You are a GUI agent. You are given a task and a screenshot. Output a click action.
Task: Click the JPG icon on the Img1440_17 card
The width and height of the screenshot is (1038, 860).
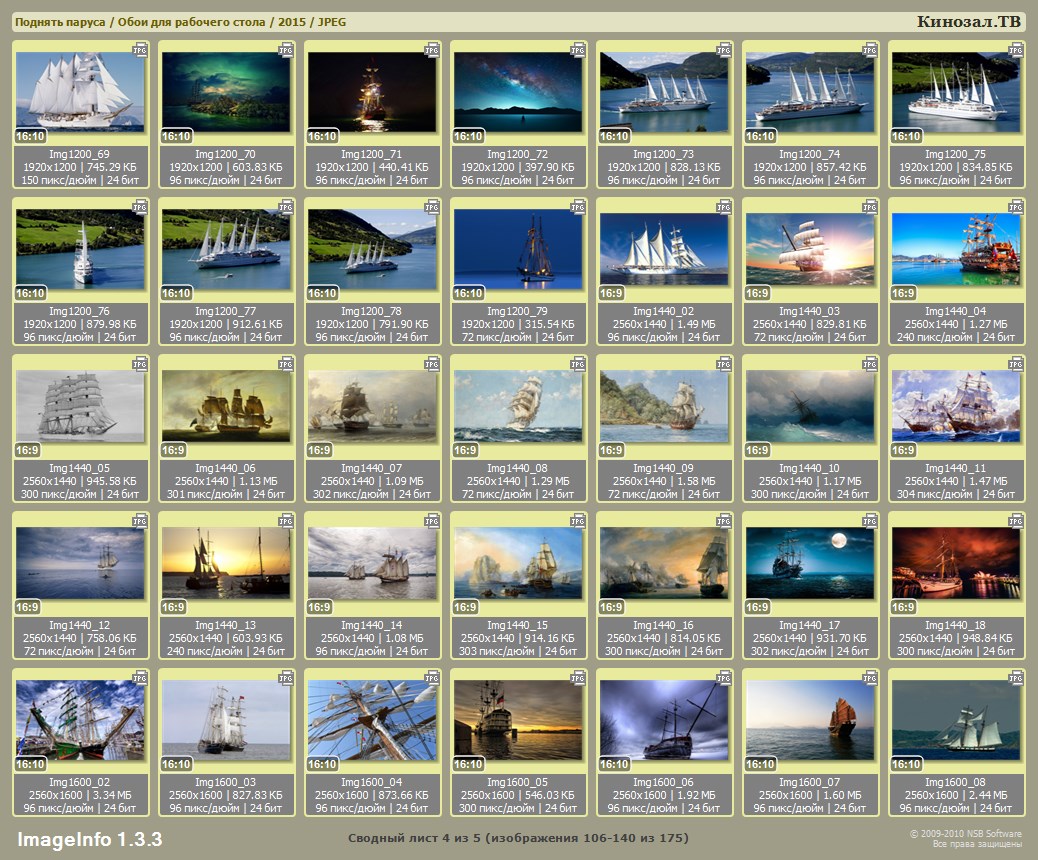coord(869,521)
